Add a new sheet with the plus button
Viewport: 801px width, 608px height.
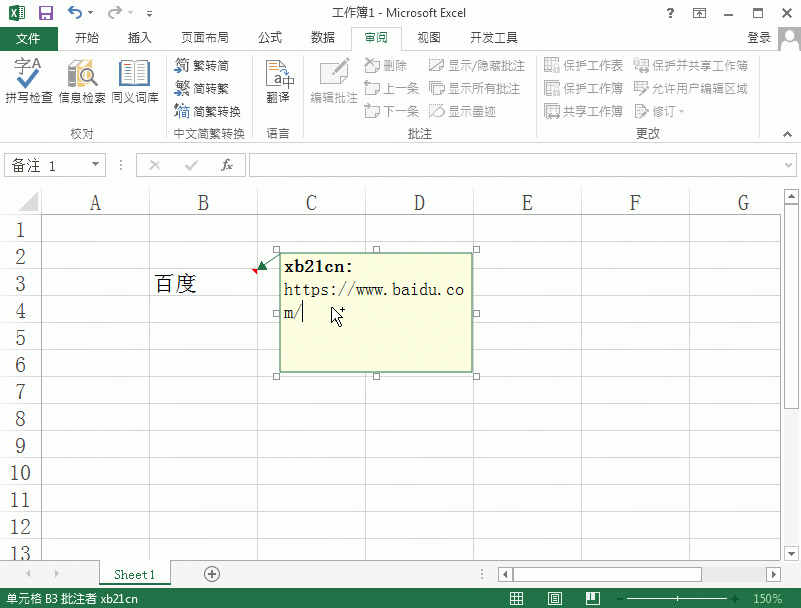pyautogui.click(x=211, y=574)
